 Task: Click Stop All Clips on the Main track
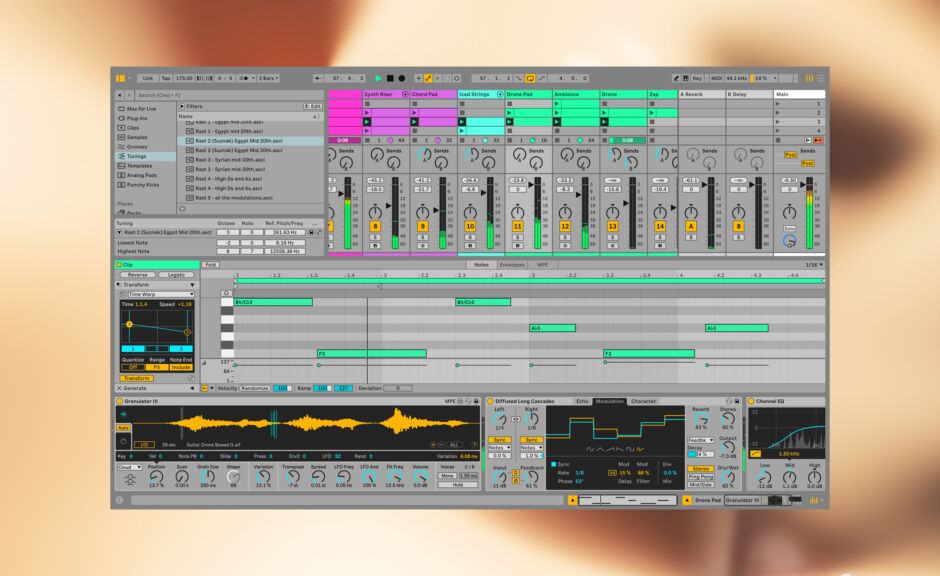coord(779,142)
